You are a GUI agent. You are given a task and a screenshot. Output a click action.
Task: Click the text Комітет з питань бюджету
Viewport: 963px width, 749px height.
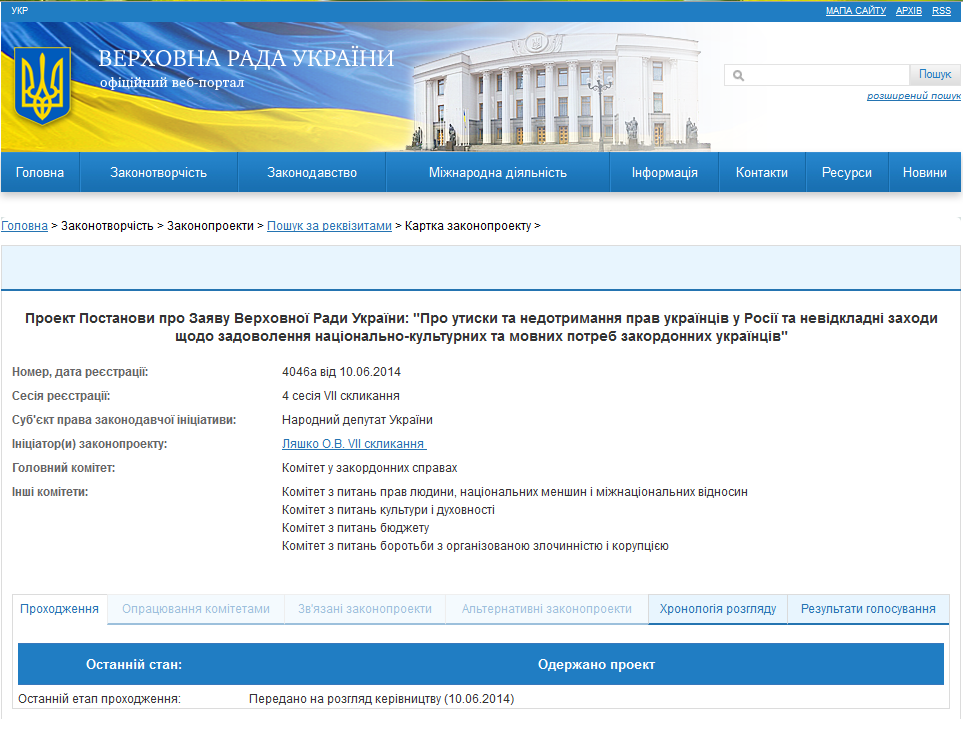[356, 528]
